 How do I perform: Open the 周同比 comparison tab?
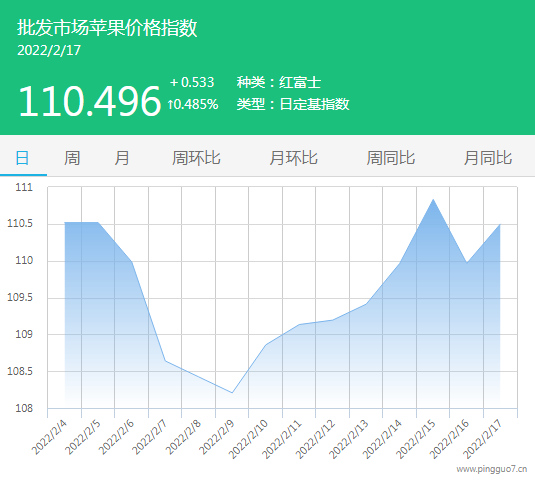tap(391, 158)
